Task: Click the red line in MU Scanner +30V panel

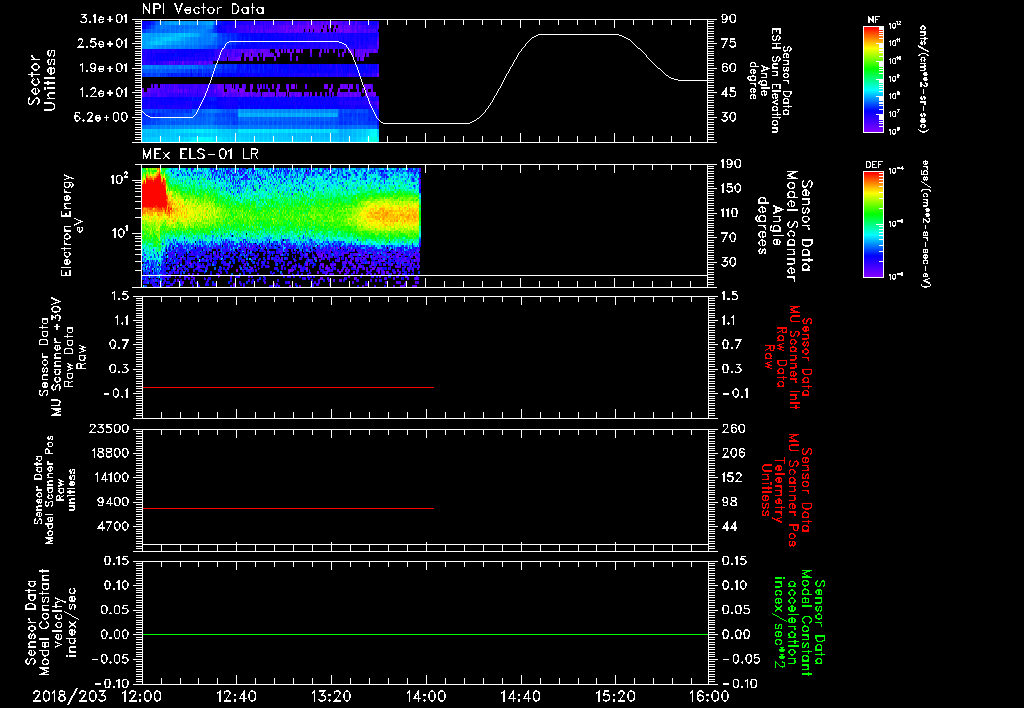Action: click(288, 387)
